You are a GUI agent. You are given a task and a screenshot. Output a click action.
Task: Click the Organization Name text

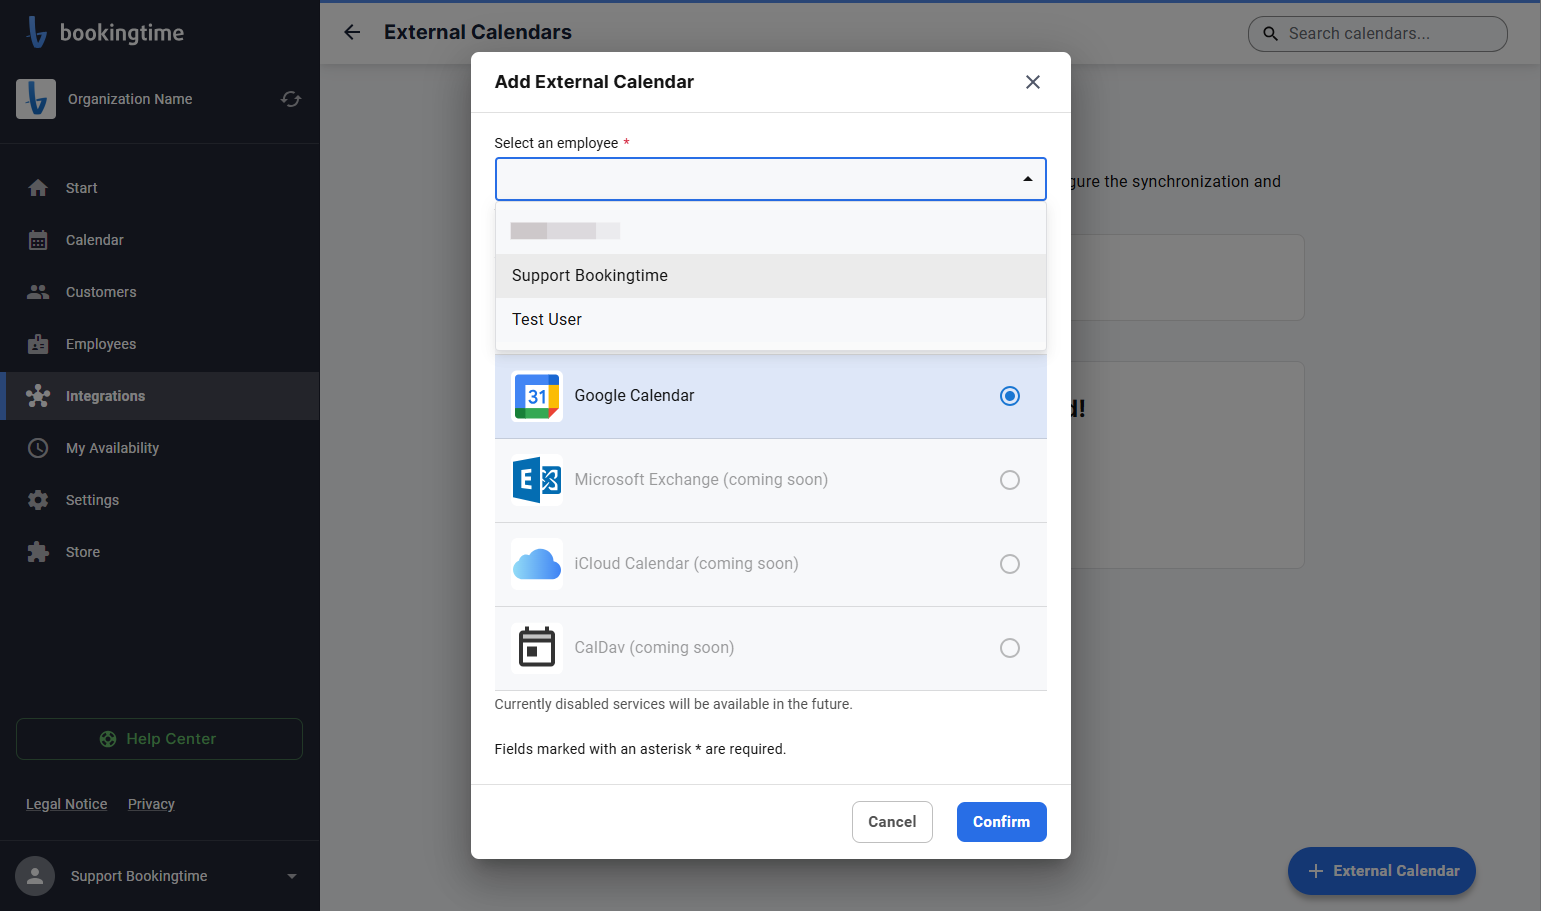pos(130,99)
